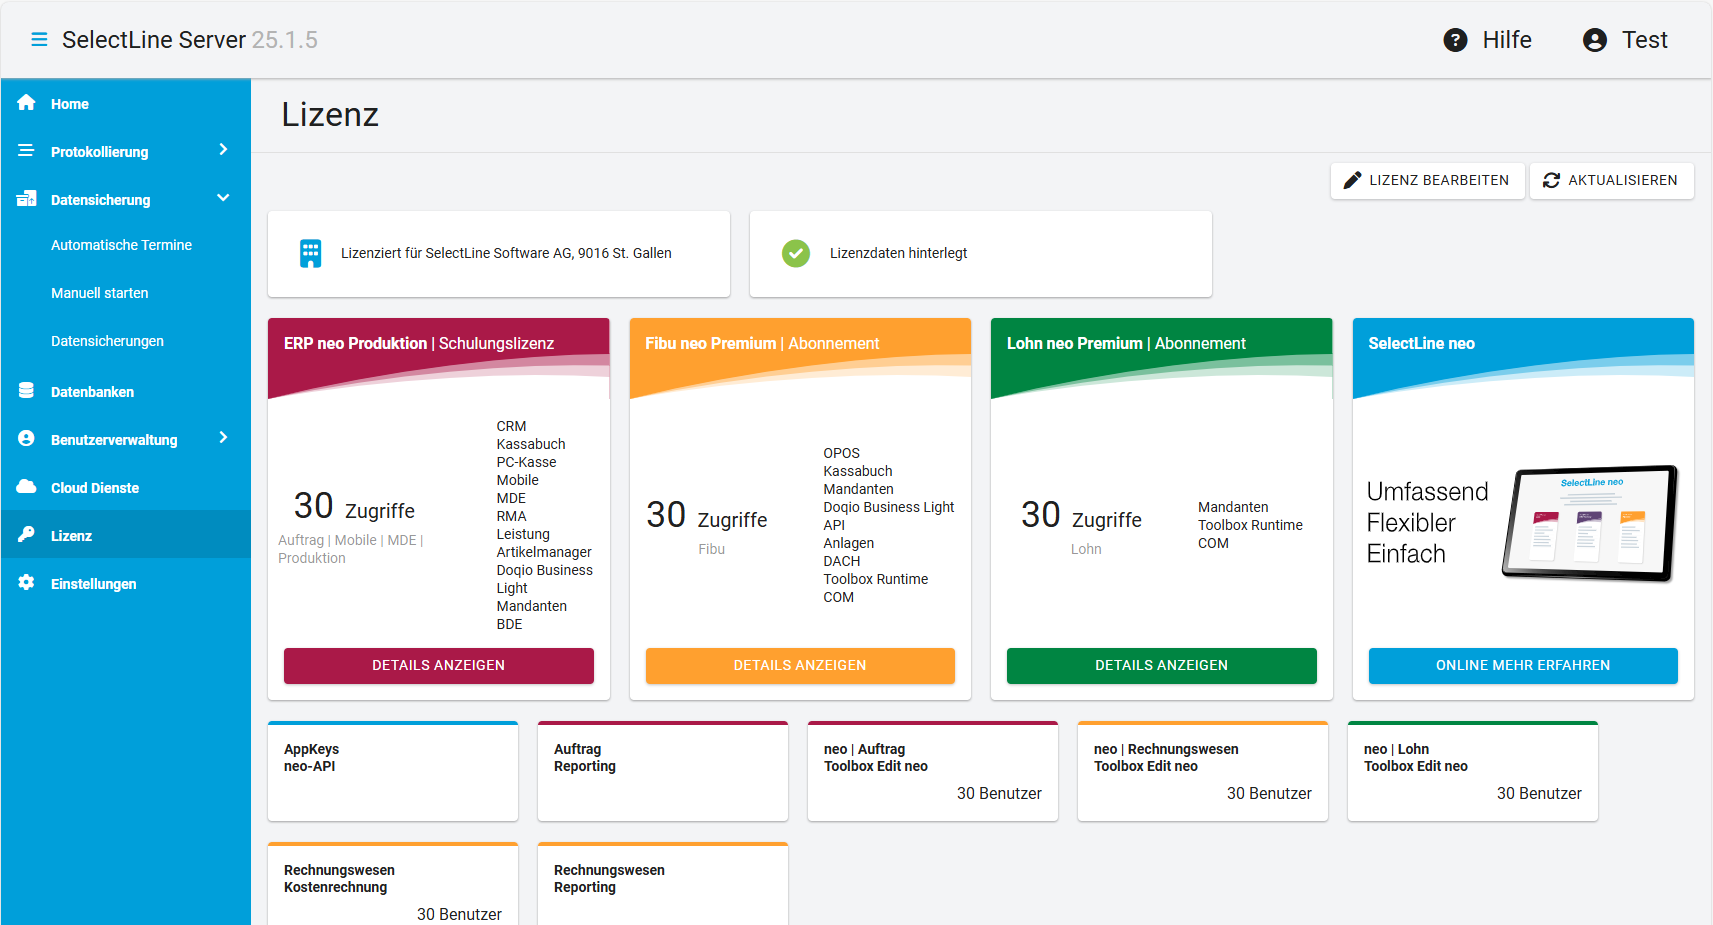Show details for Fibu neo Premium

800,665
